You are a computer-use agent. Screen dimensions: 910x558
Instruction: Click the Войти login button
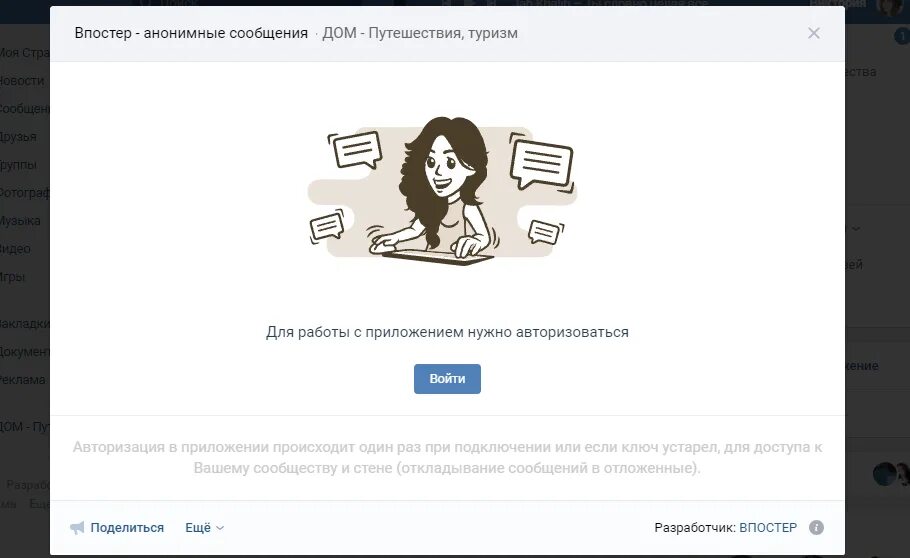pyautogui.click(x=447, y=379)
